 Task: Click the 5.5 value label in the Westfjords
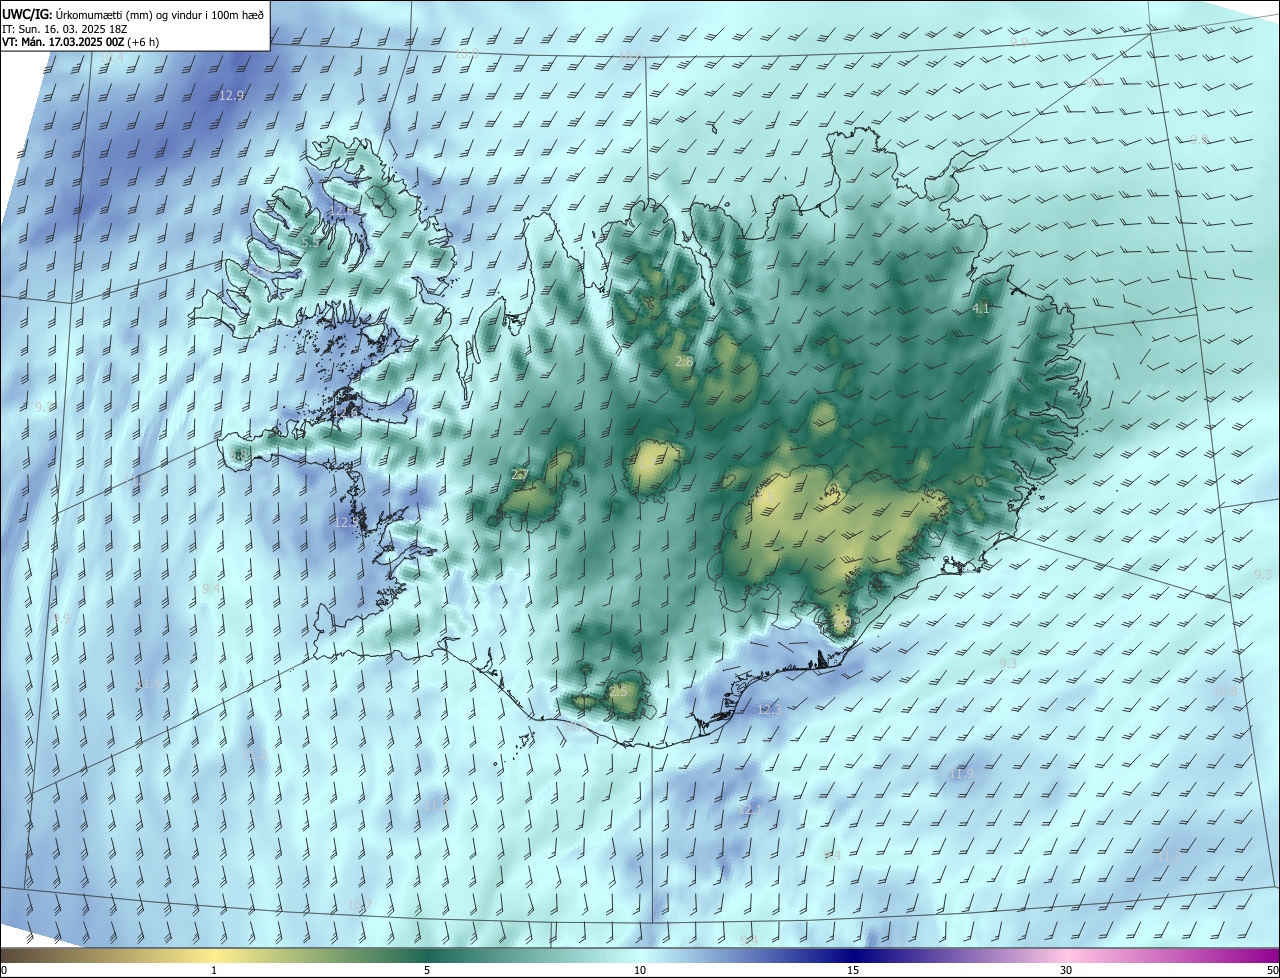(309, 243)
